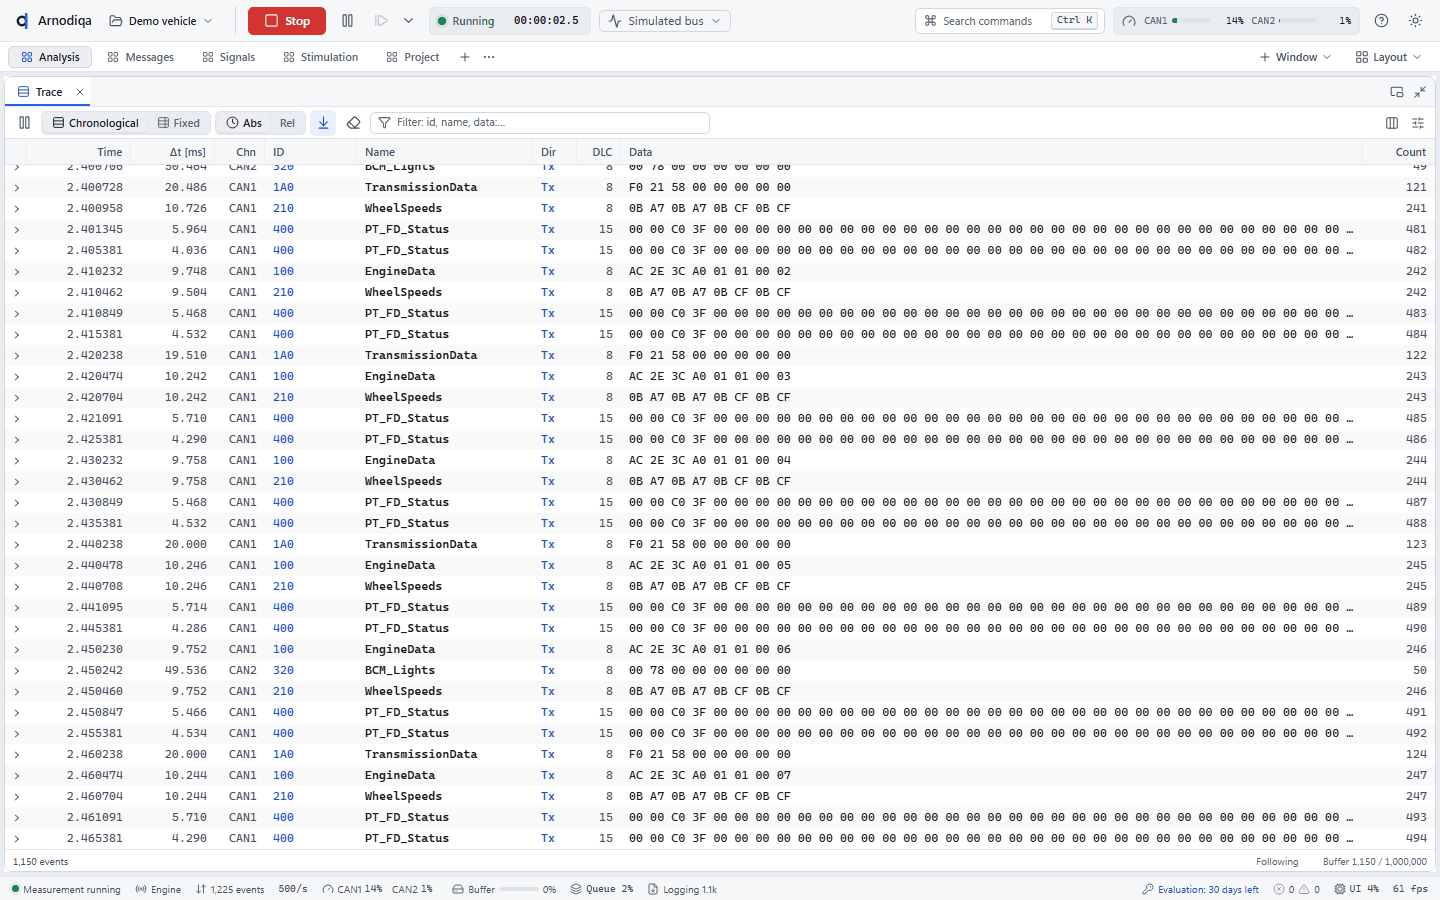Open the Layout menu

click(1388, 57)
